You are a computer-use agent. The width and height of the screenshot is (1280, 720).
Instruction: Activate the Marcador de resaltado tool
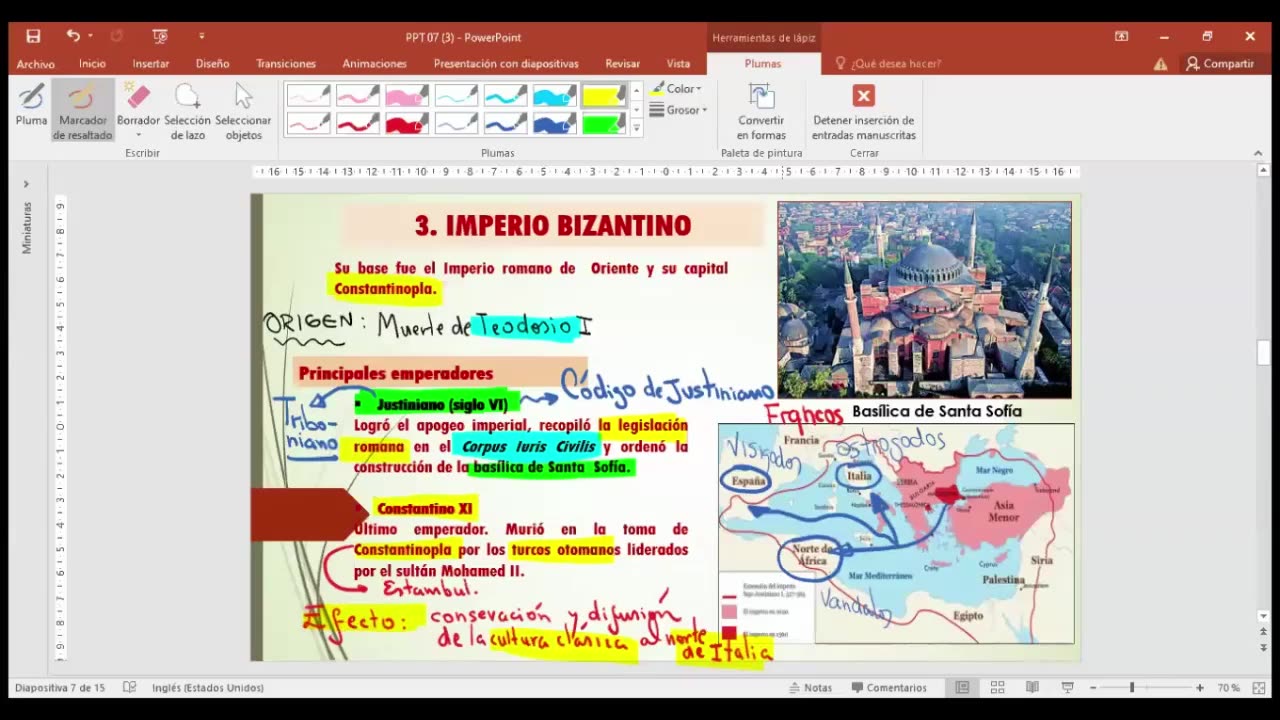83,111
